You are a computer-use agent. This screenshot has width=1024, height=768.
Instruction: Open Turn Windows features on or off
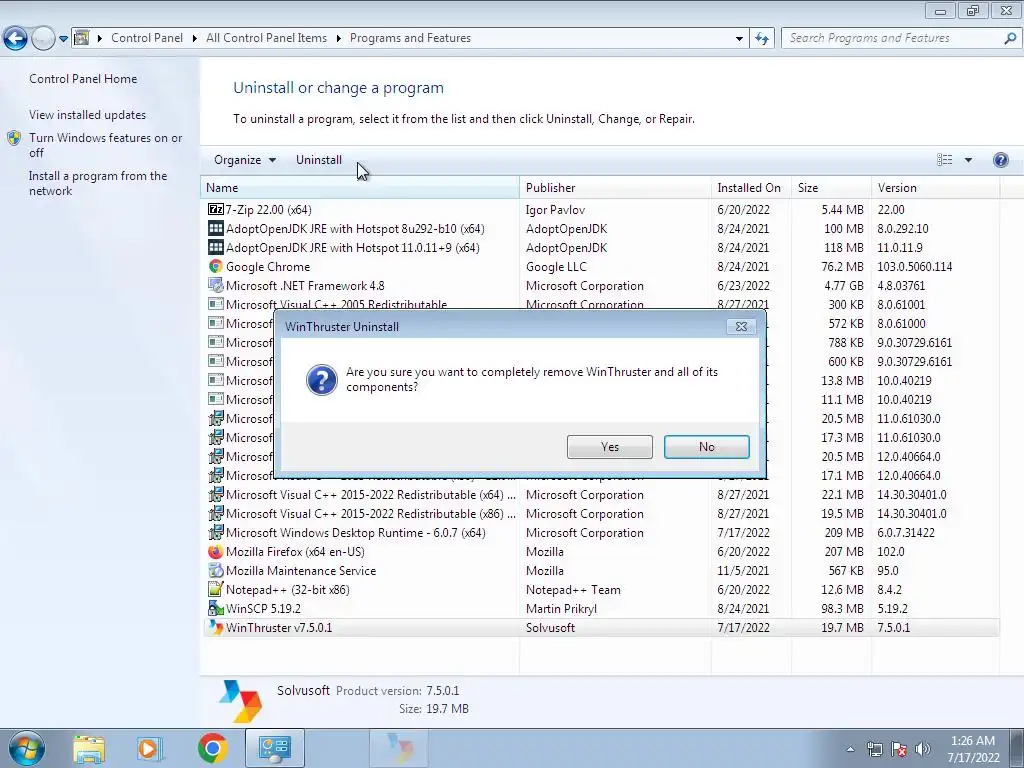(x=106, y=145)
